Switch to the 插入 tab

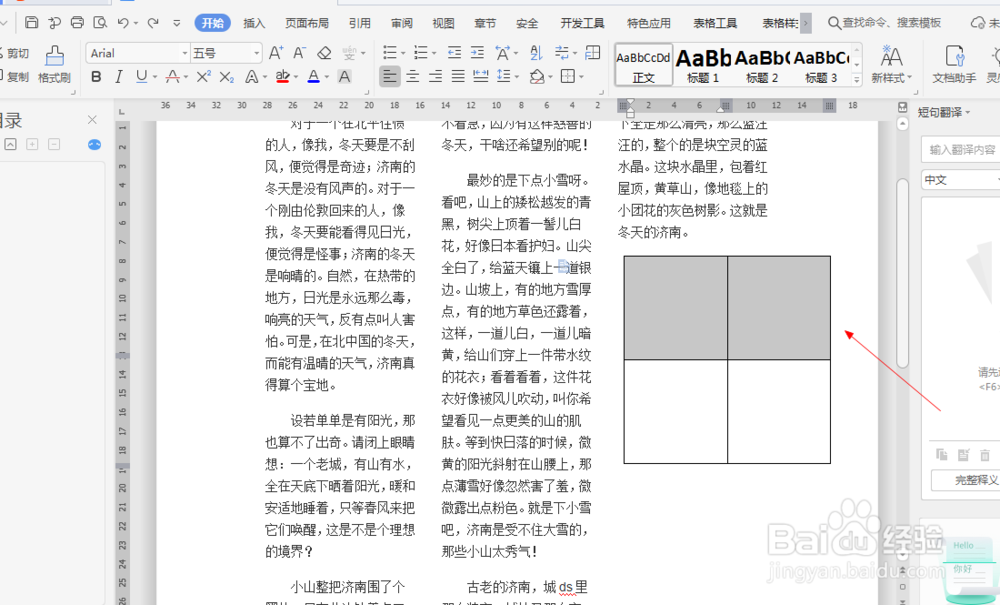pyautogui.click(x=254, y=24)
